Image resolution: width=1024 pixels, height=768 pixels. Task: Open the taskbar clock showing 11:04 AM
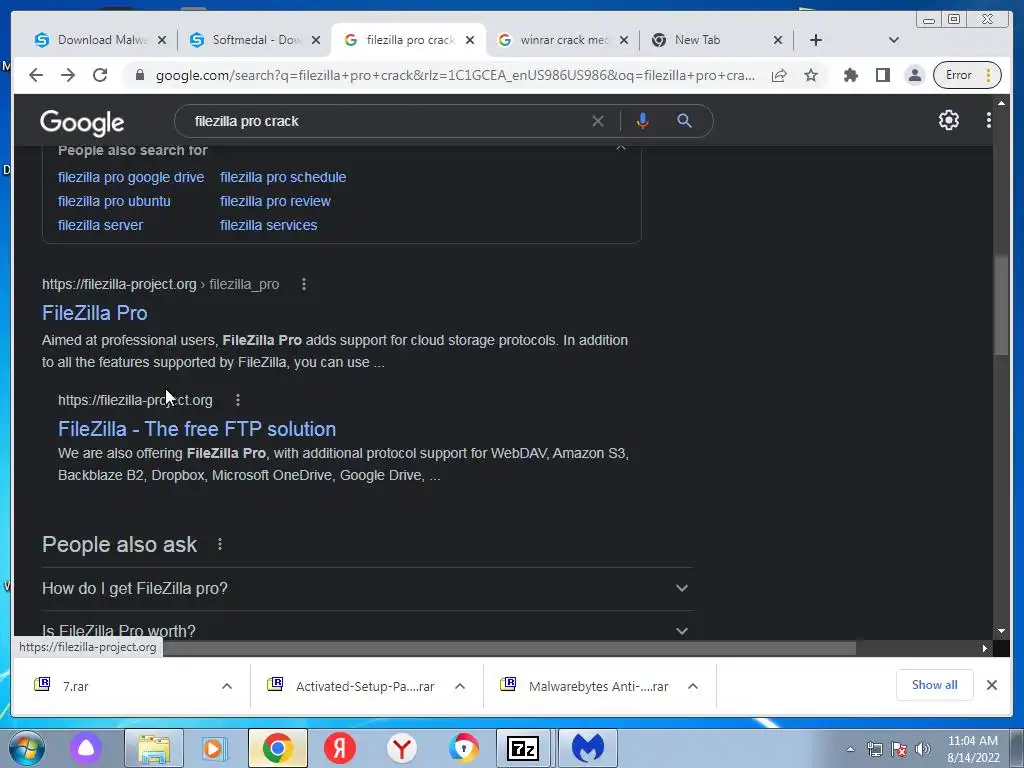(973, 749)
